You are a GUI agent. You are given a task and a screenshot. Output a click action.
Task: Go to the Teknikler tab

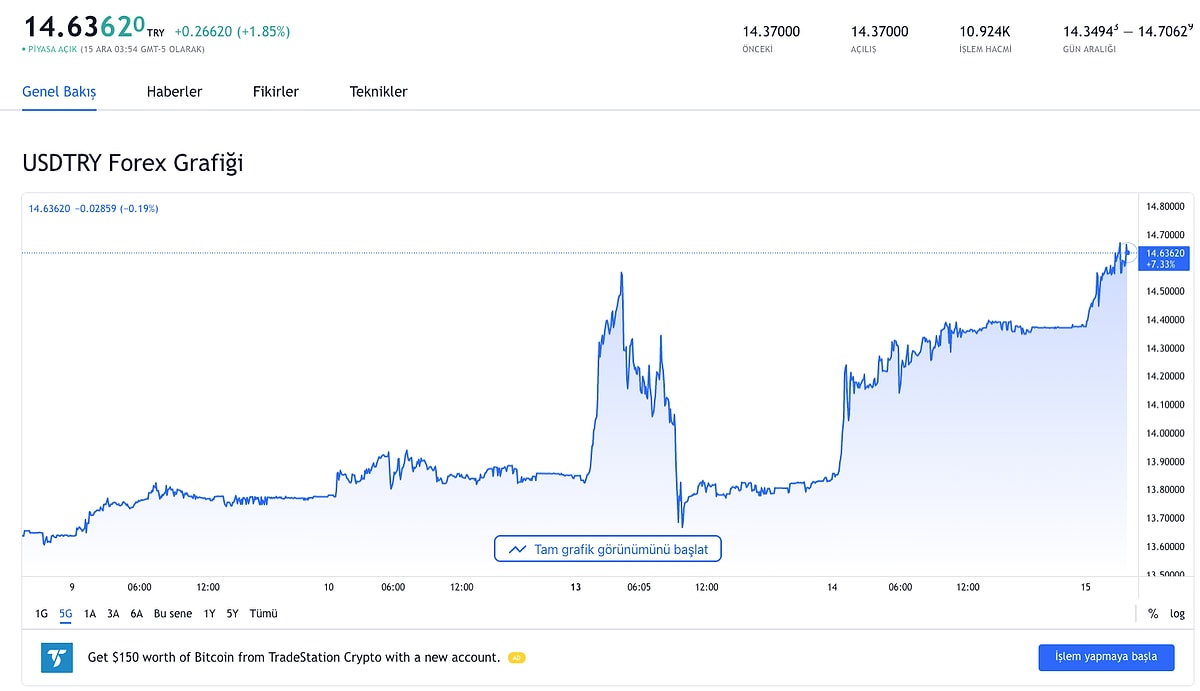coord(378,92)
